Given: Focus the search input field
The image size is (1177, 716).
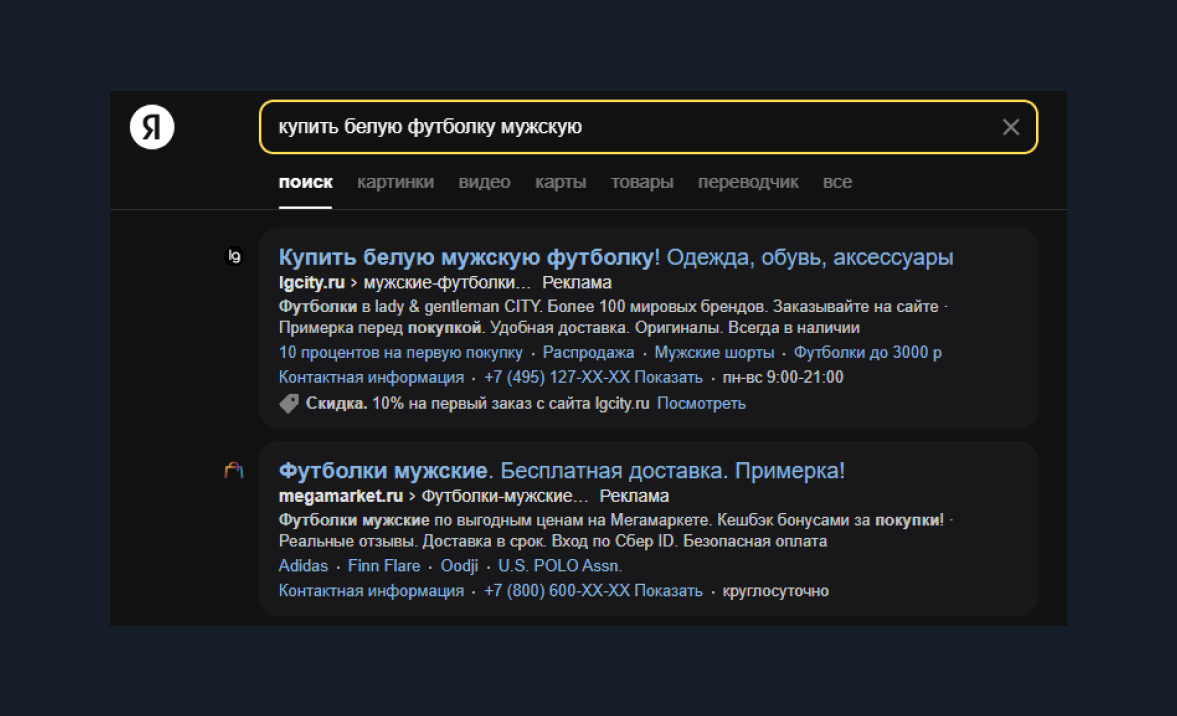Looking at the screenshot, I should pos(648,127).
